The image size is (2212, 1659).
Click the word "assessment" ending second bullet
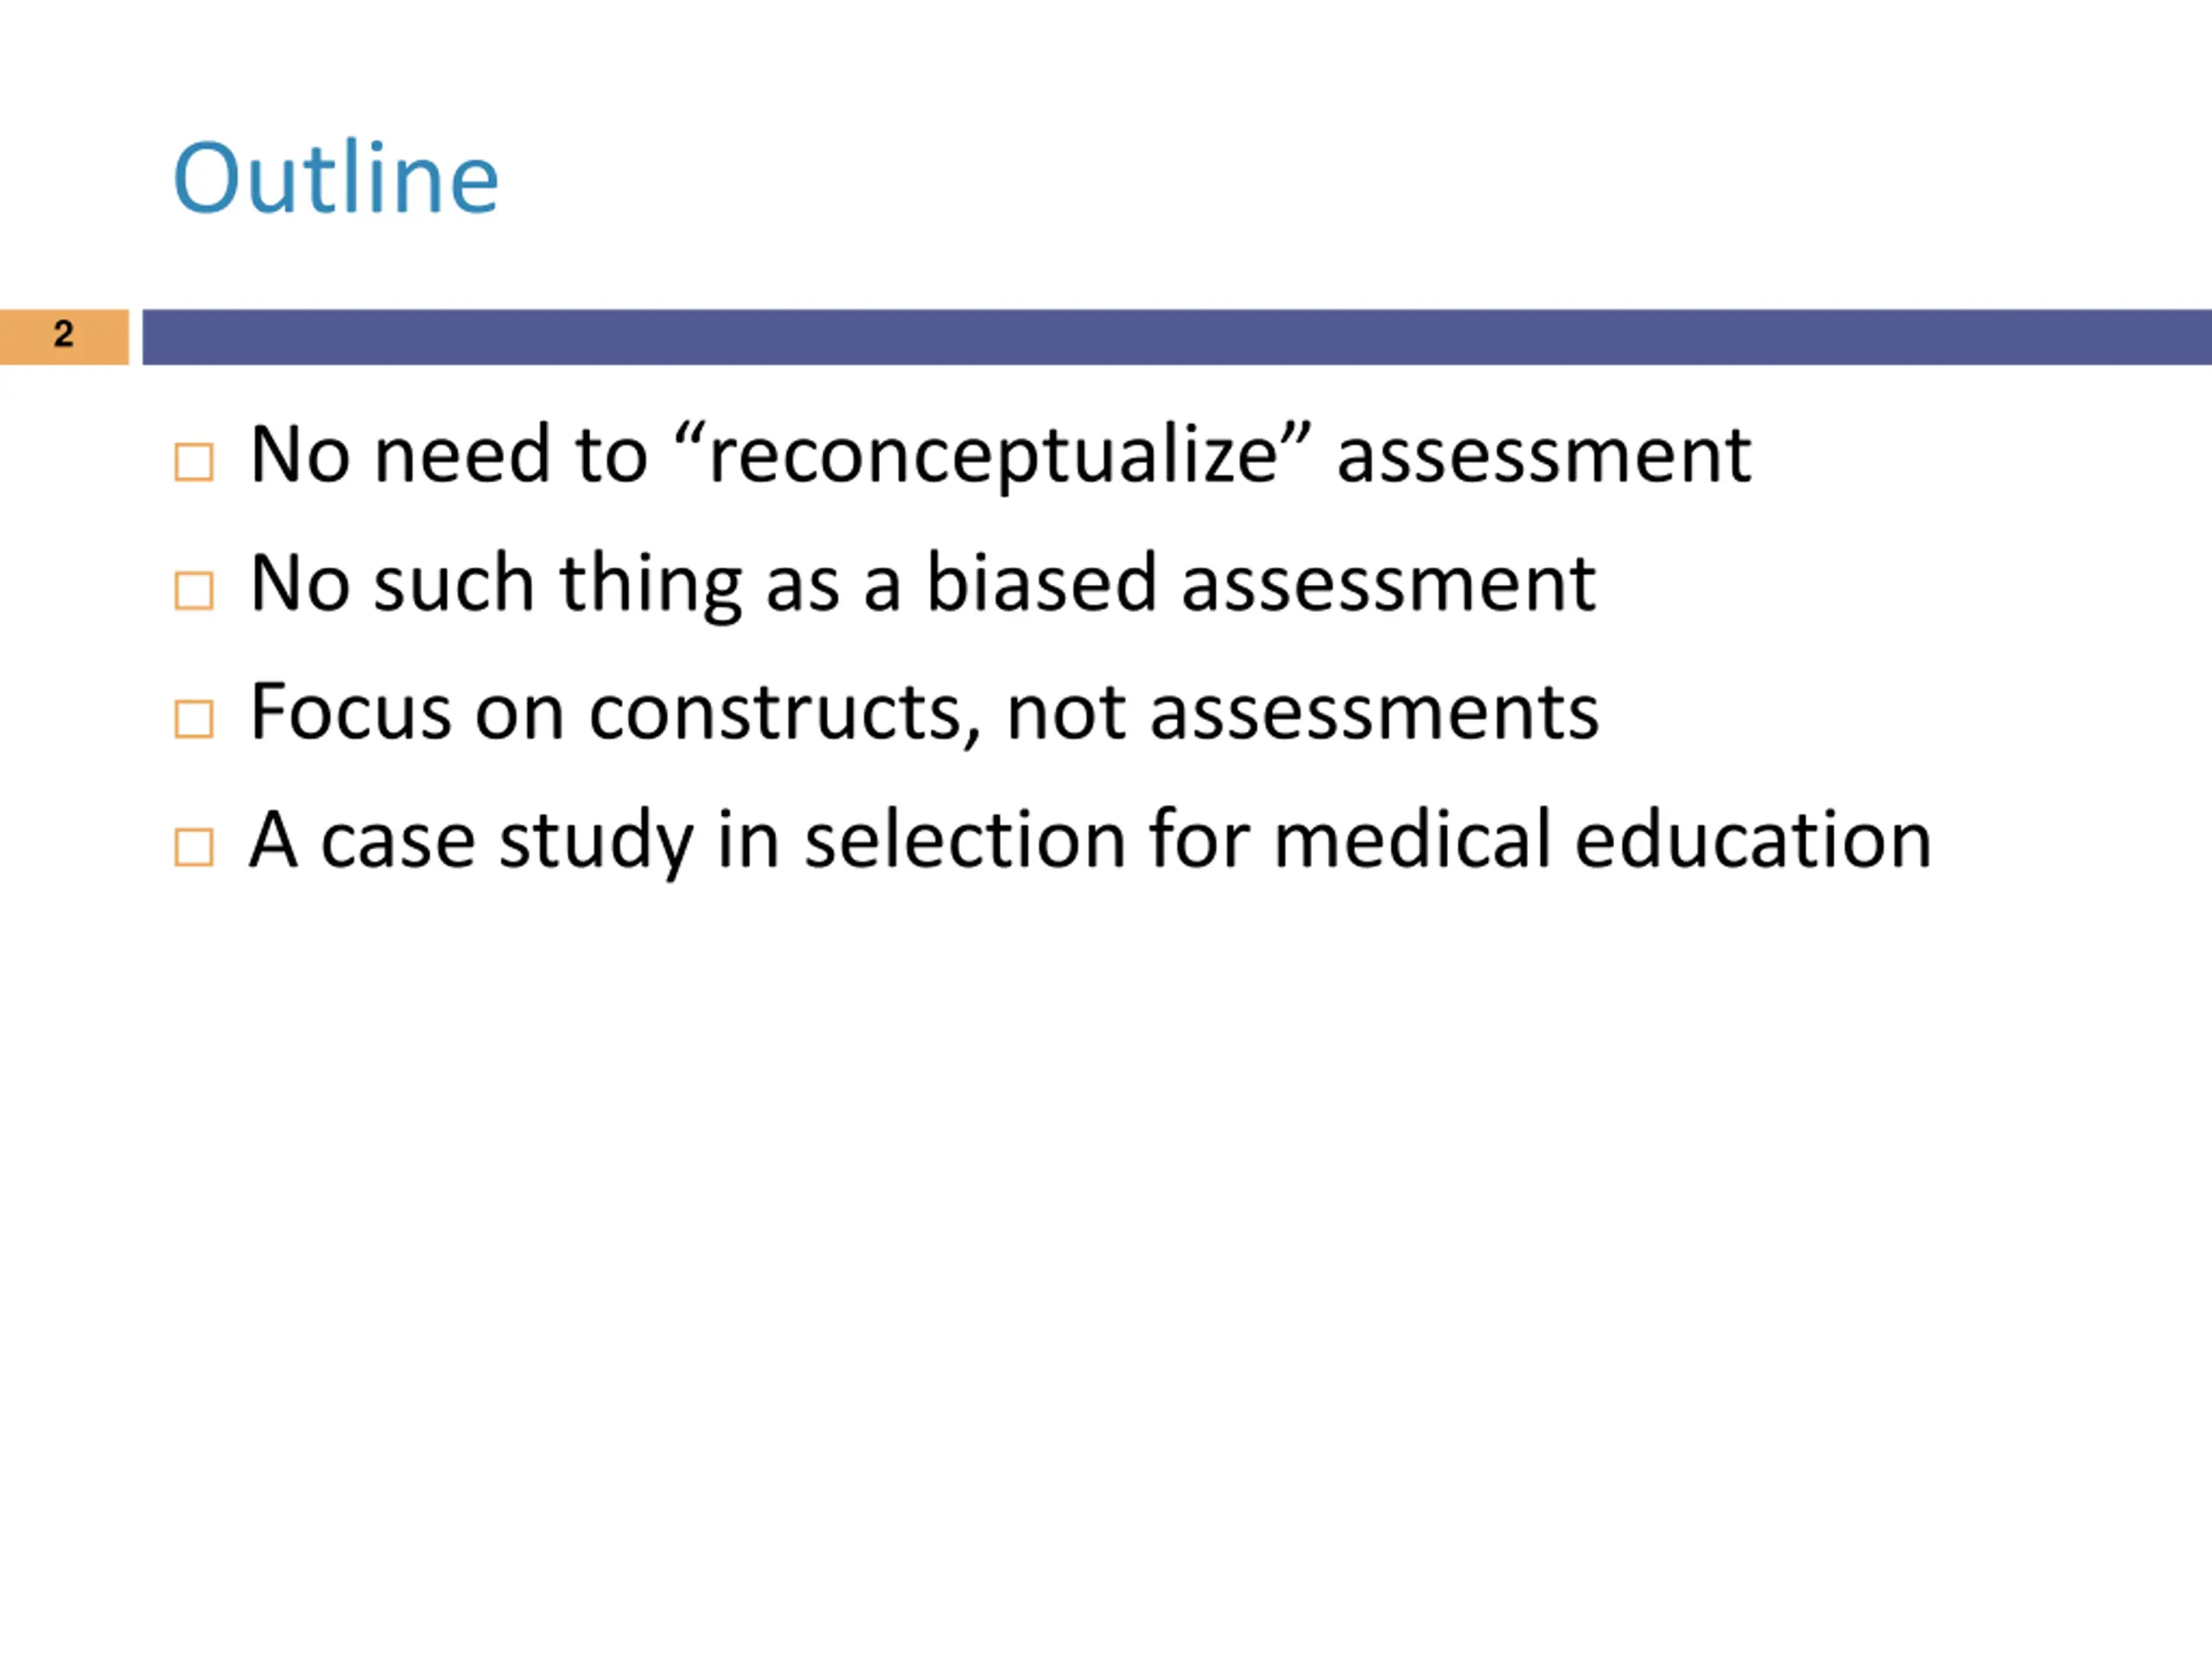[1388, 586]
